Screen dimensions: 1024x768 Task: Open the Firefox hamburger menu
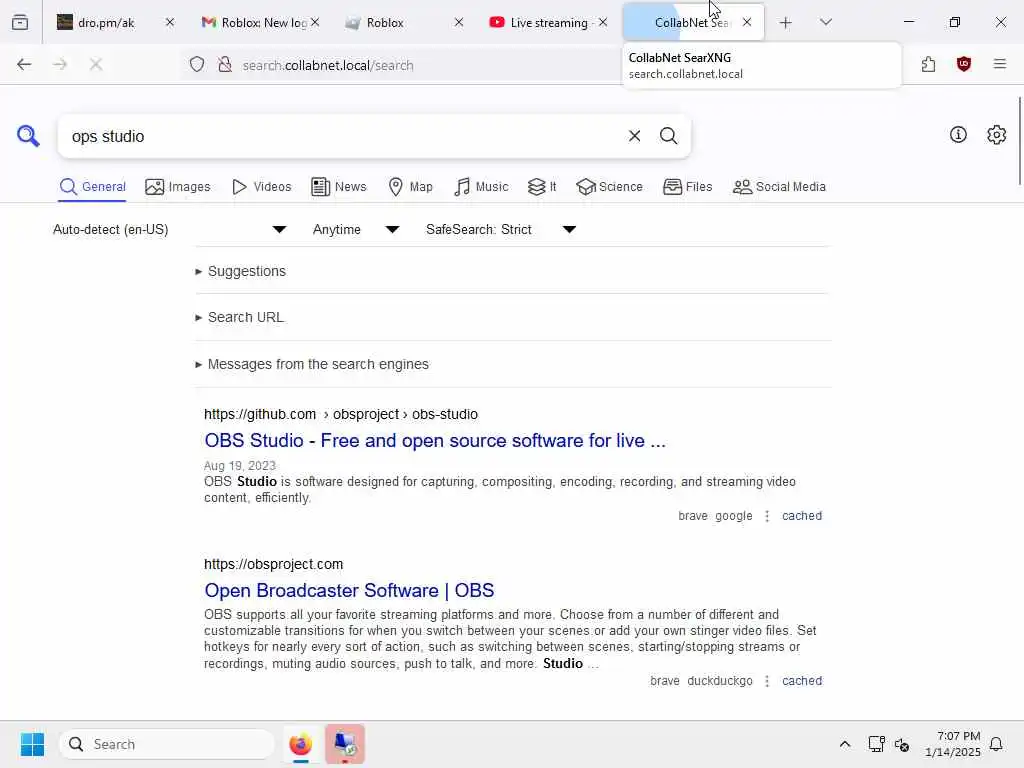pyautogui.click(x=999, y=64)
